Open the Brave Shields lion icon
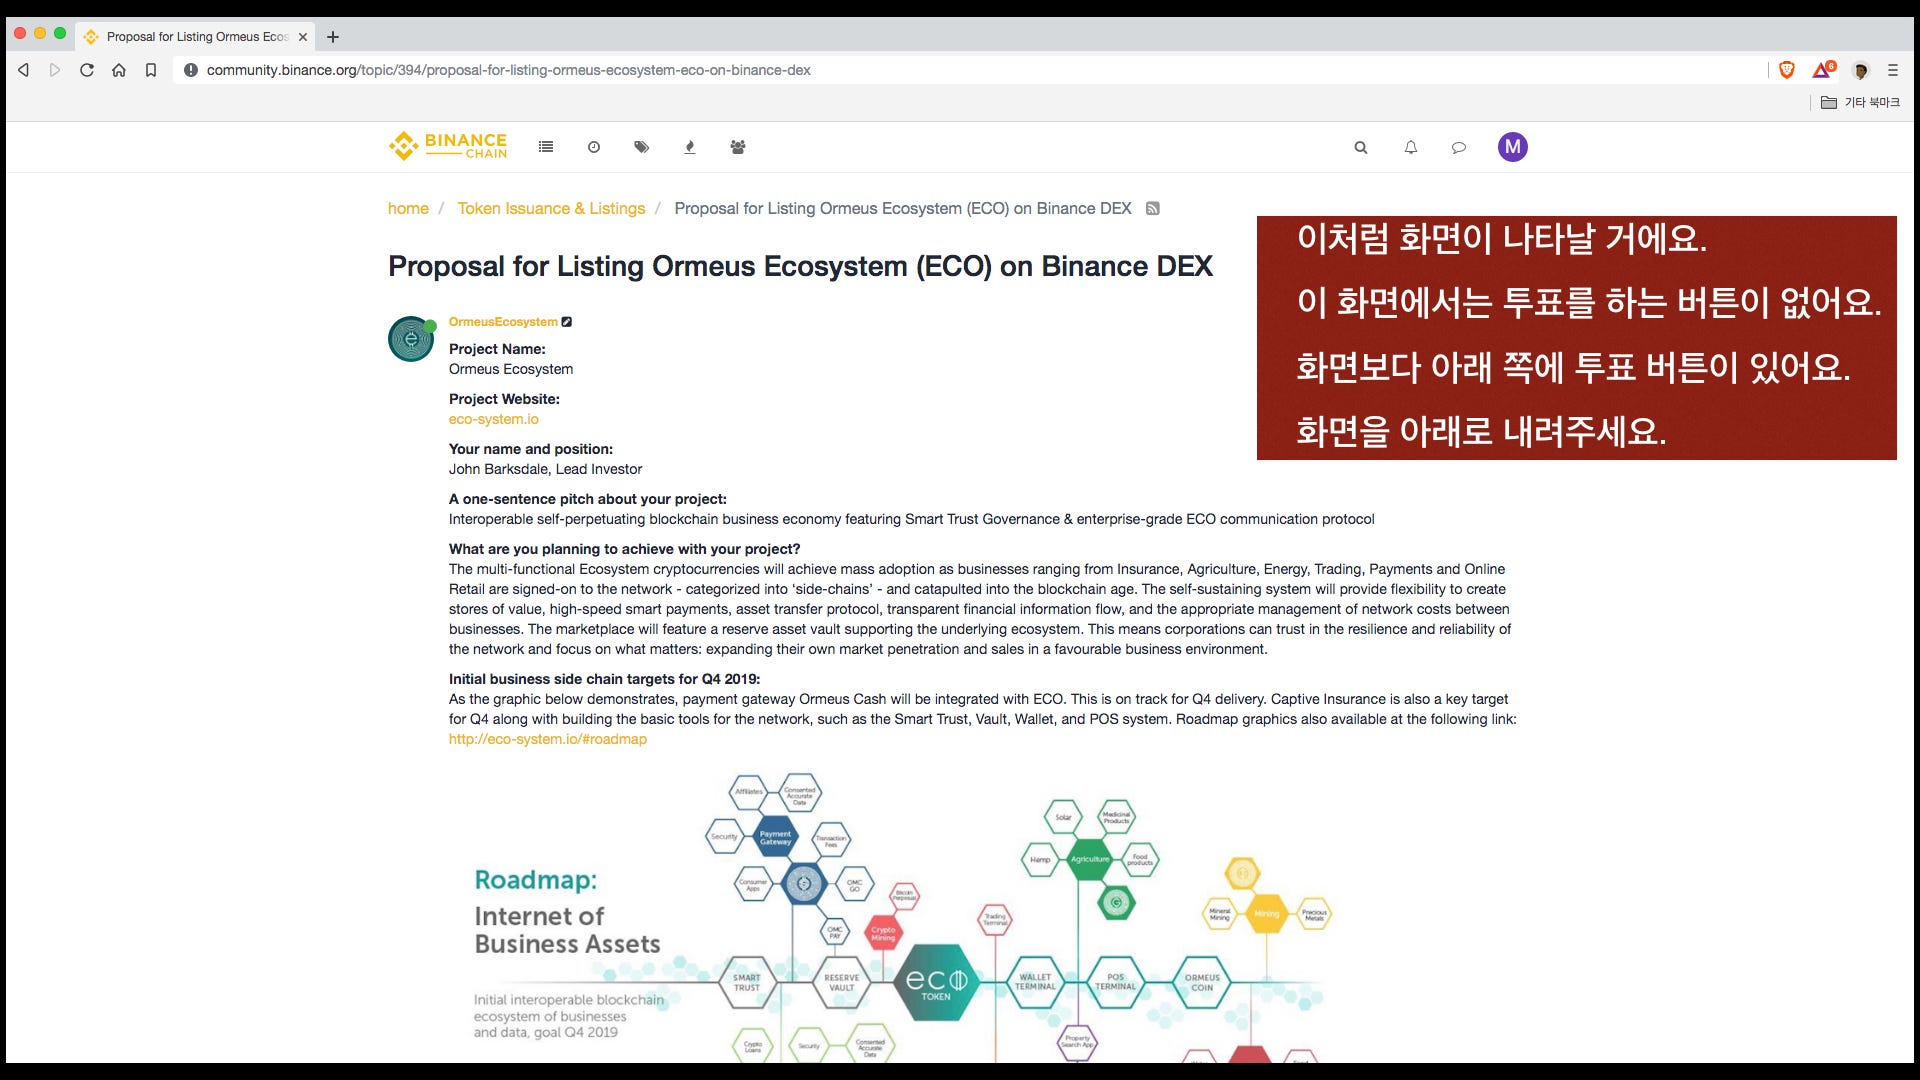 [x=1787, y=70]
